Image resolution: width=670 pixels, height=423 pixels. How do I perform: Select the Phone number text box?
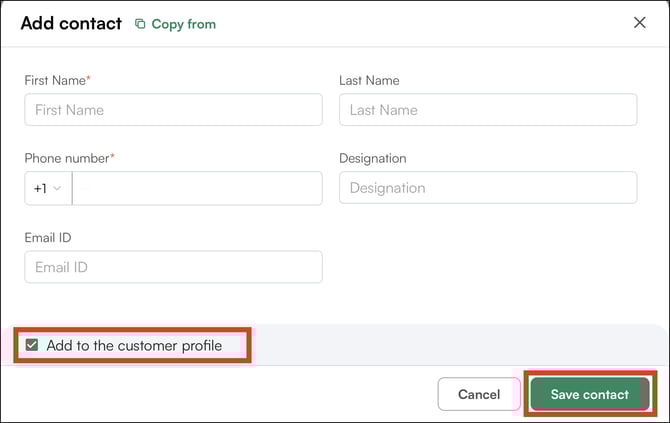[197, 188]
